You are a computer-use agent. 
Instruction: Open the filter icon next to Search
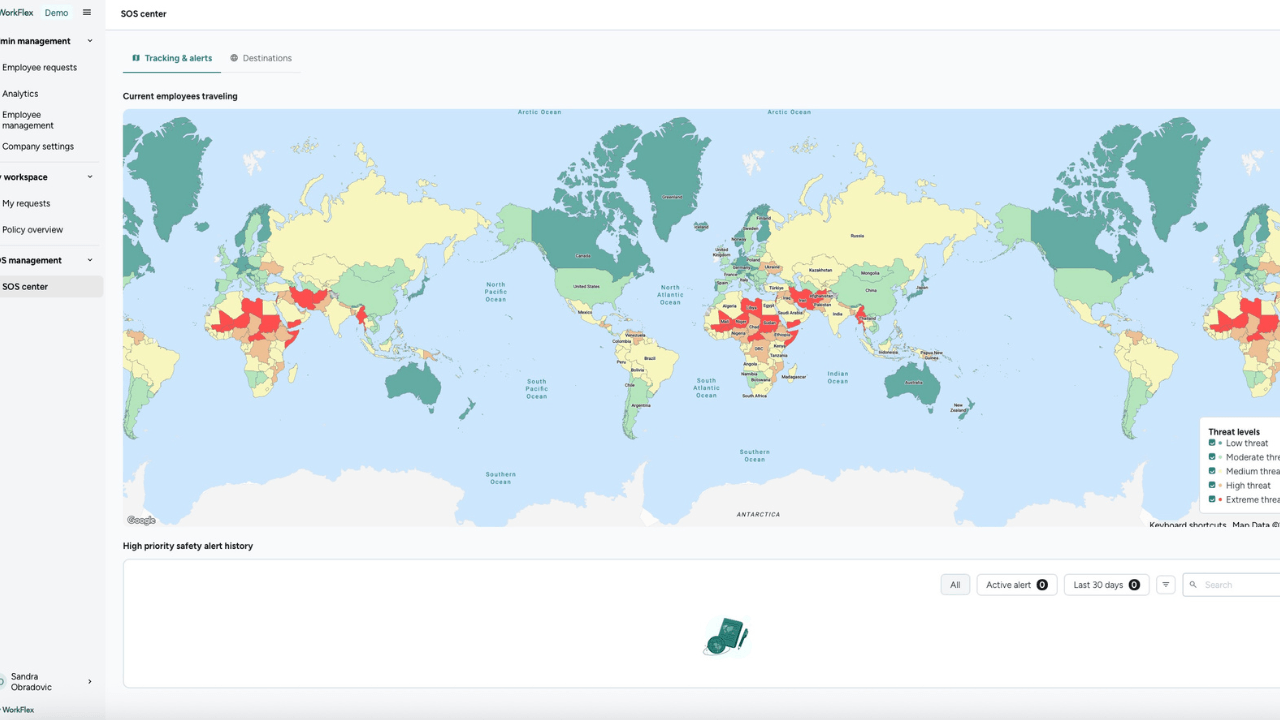pyautogui.click(x=1165, y=584)
